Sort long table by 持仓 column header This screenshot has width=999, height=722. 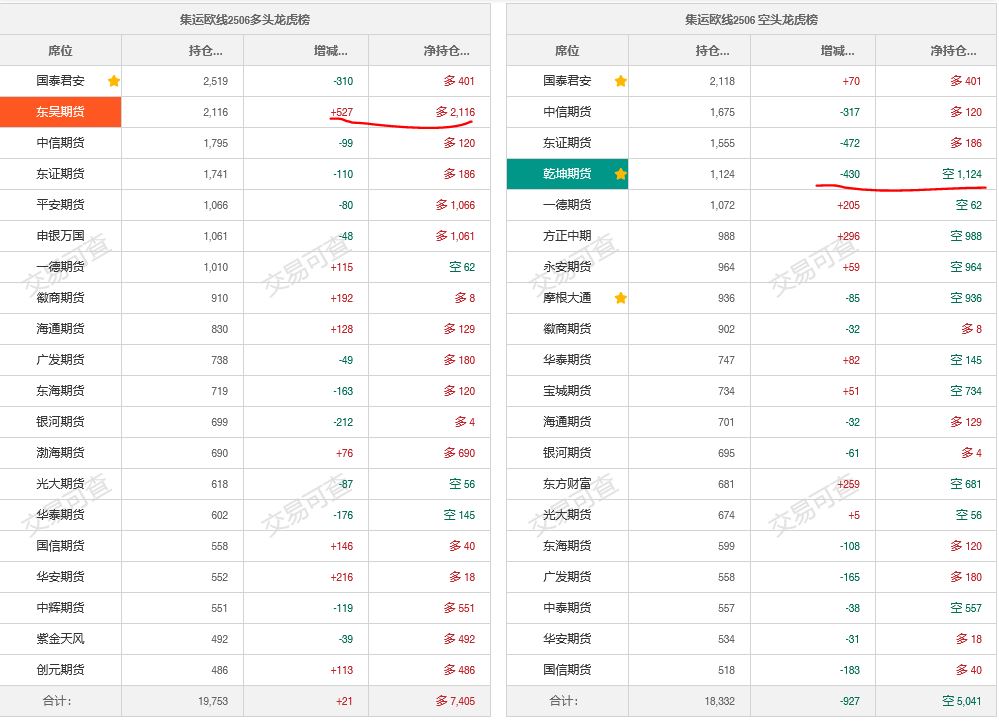pos(182,50)
